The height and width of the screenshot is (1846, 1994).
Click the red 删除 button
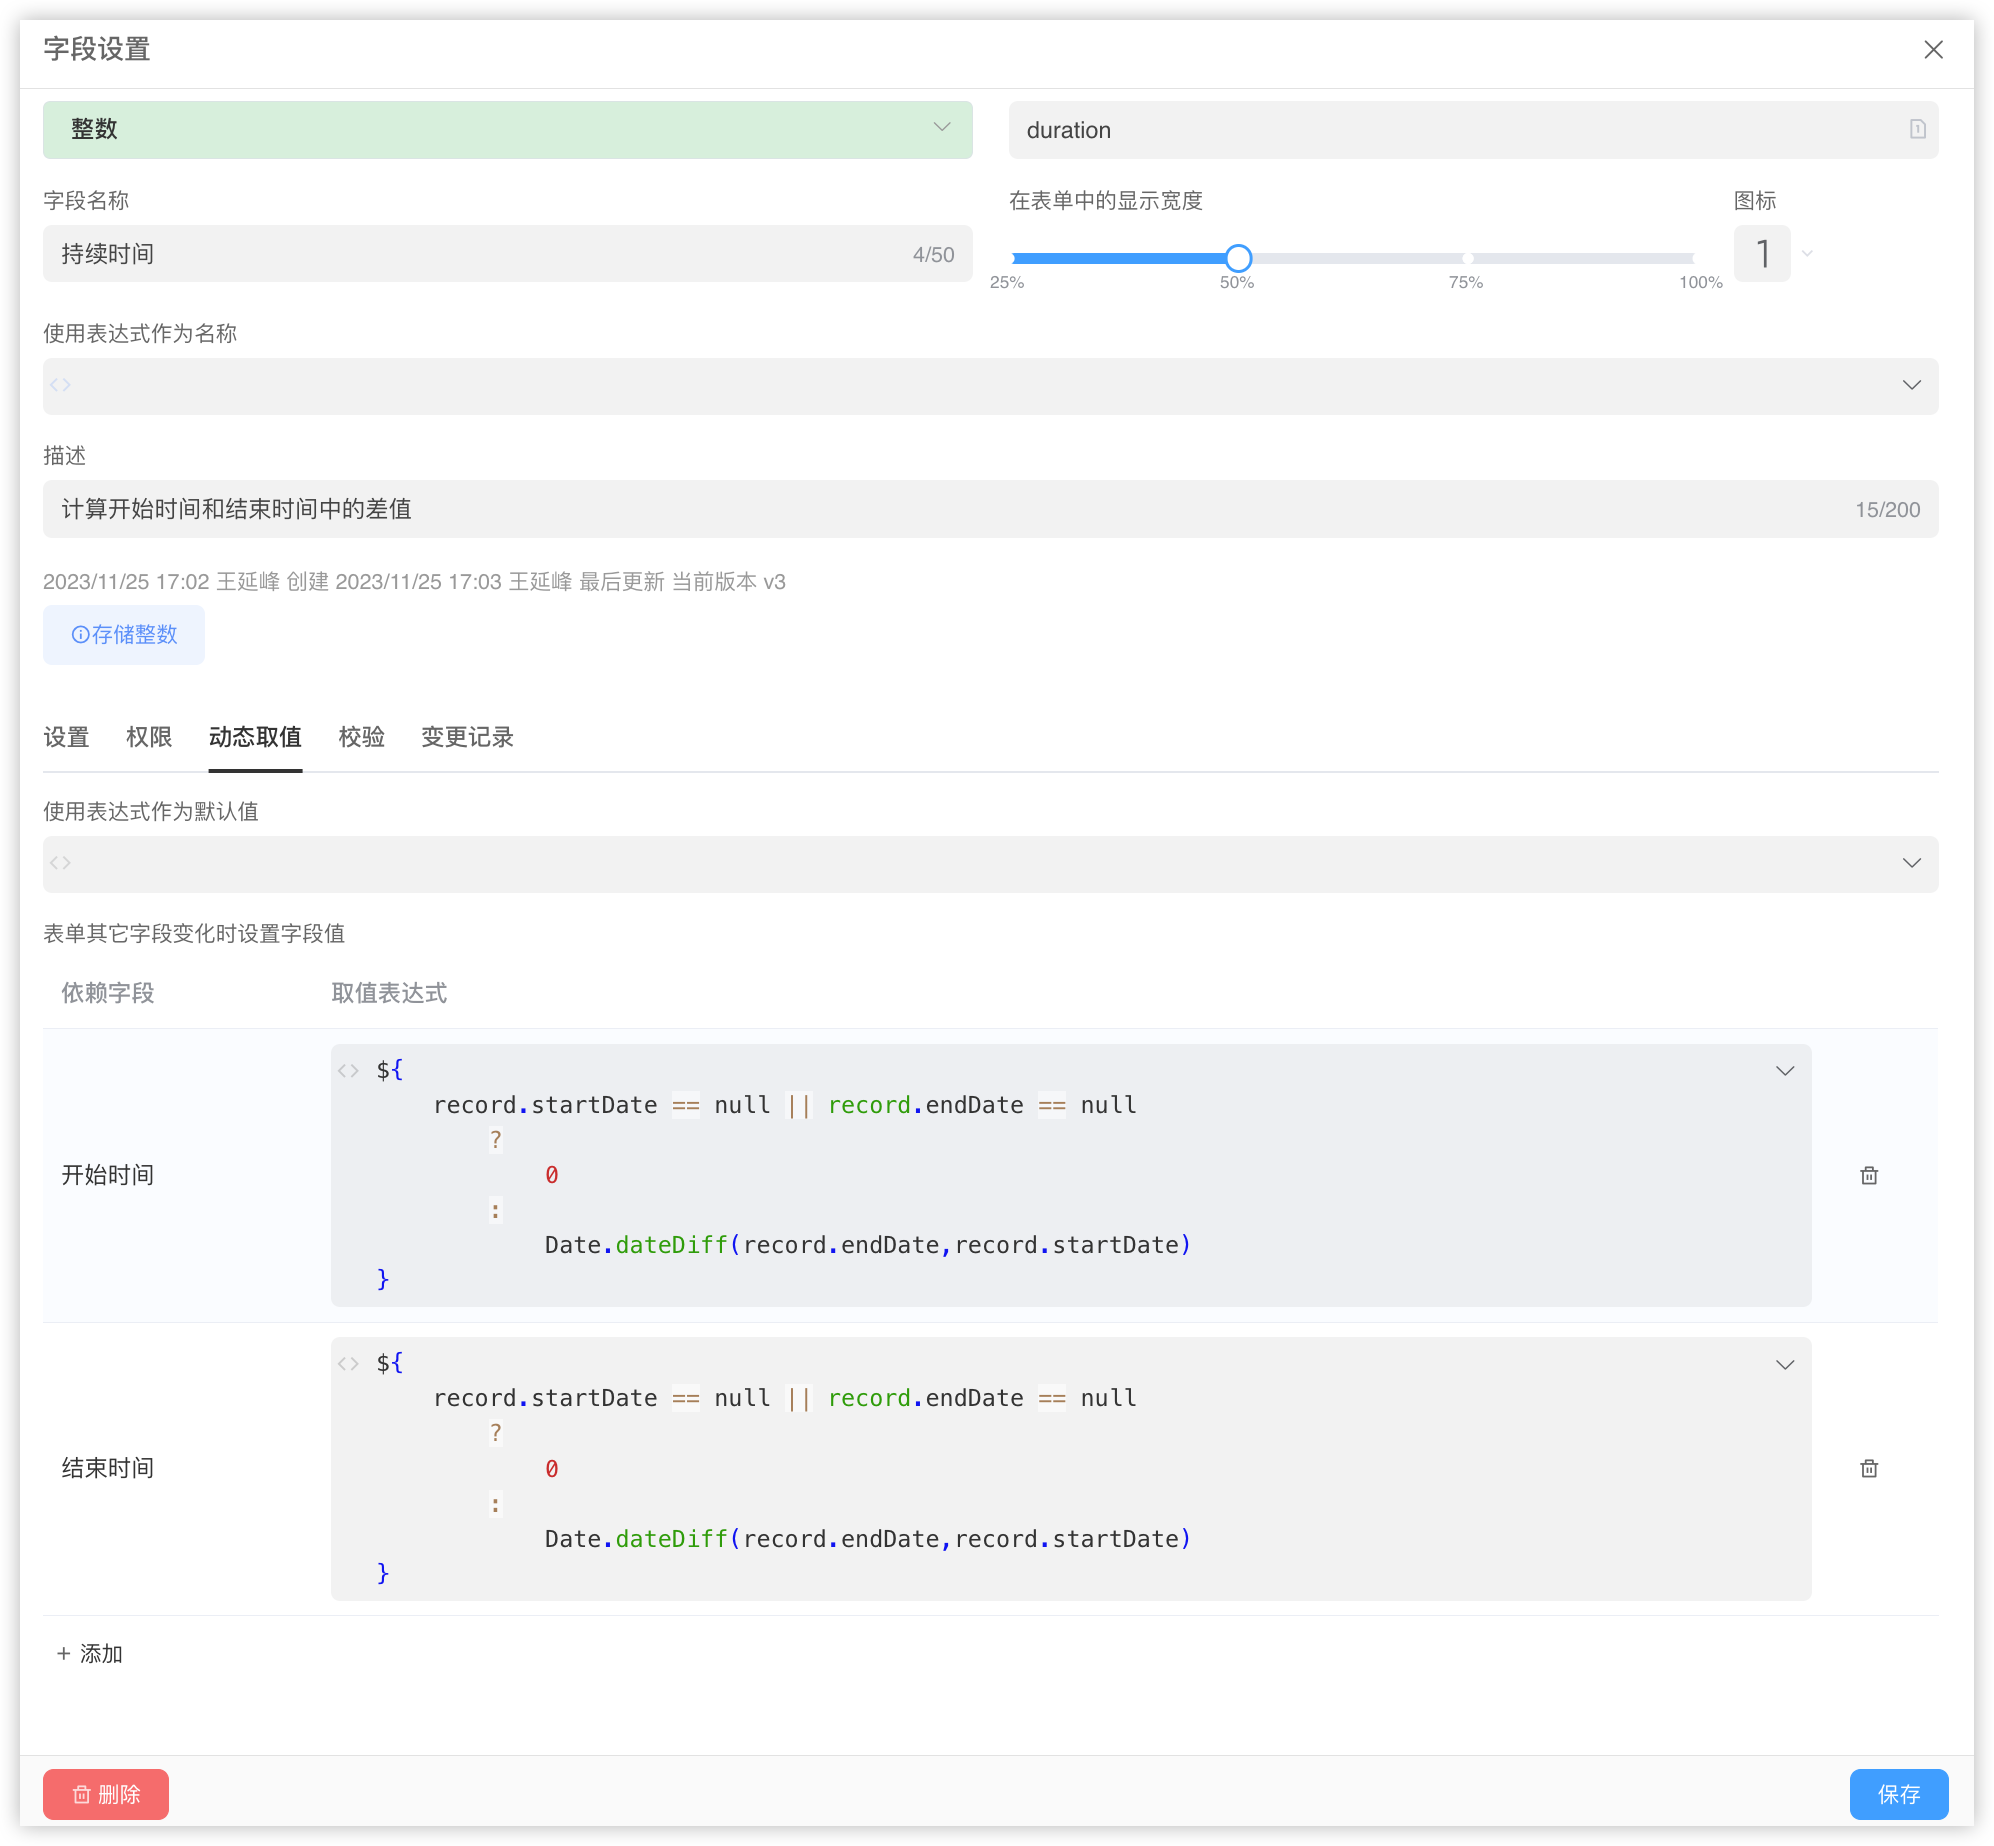(x=106, y=1794)
